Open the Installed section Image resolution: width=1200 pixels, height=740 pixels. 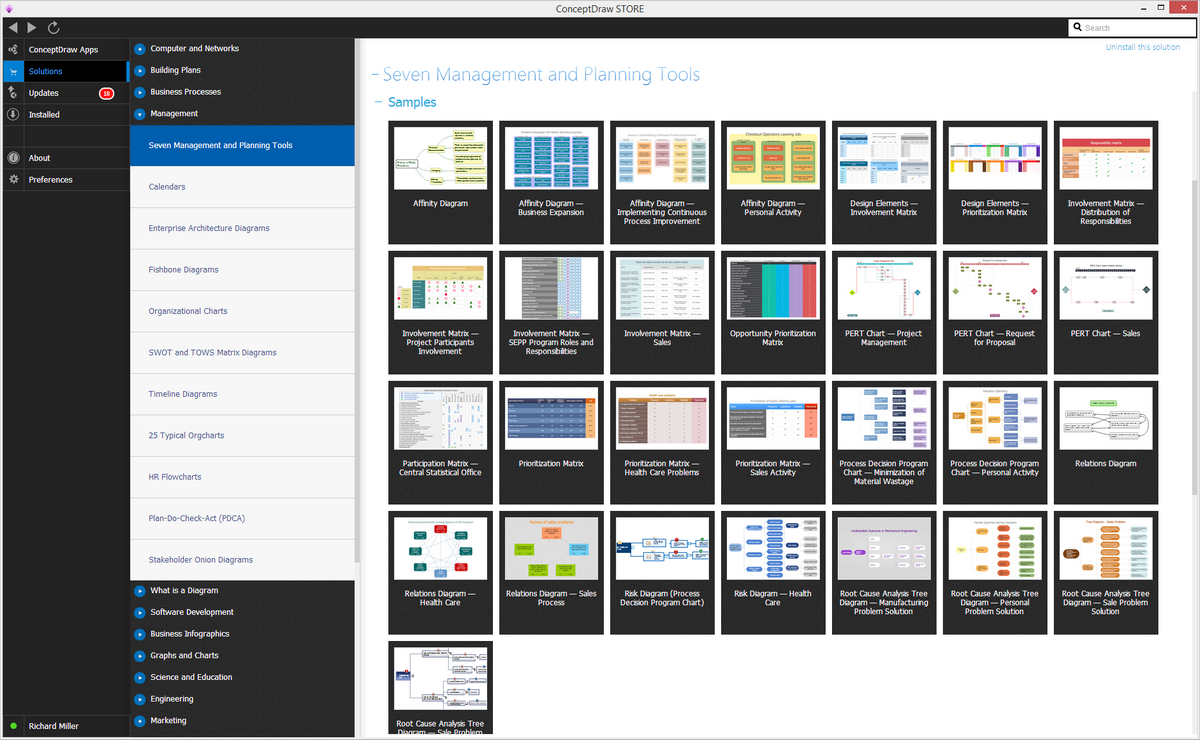[x=44, y=114]
